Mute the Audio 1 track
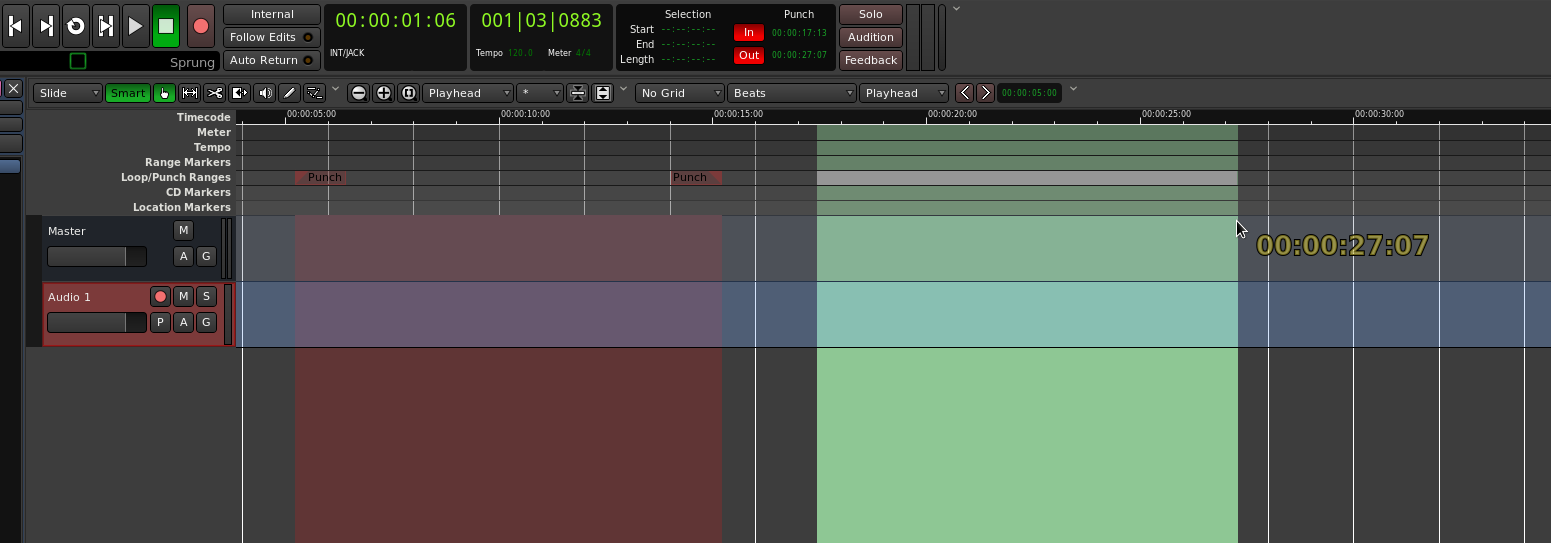1551x543 pixels. (x=183, y=296)
